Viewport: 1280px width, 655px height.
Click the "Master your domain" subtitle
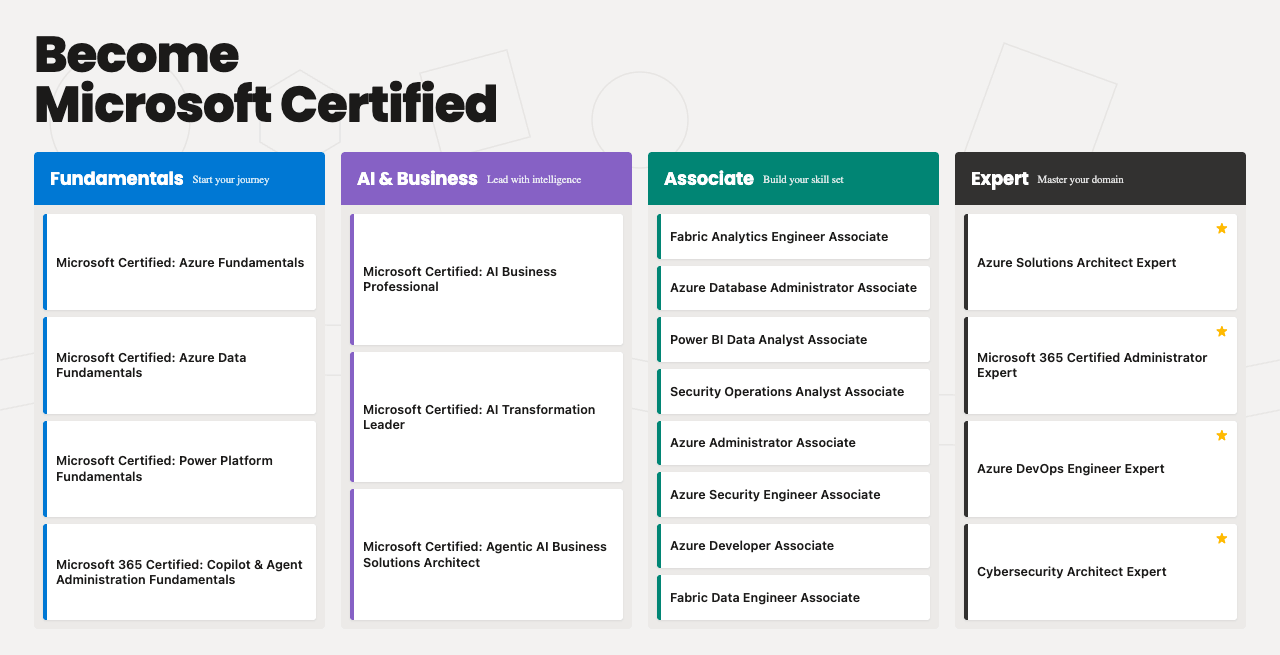pos(1080,180)
